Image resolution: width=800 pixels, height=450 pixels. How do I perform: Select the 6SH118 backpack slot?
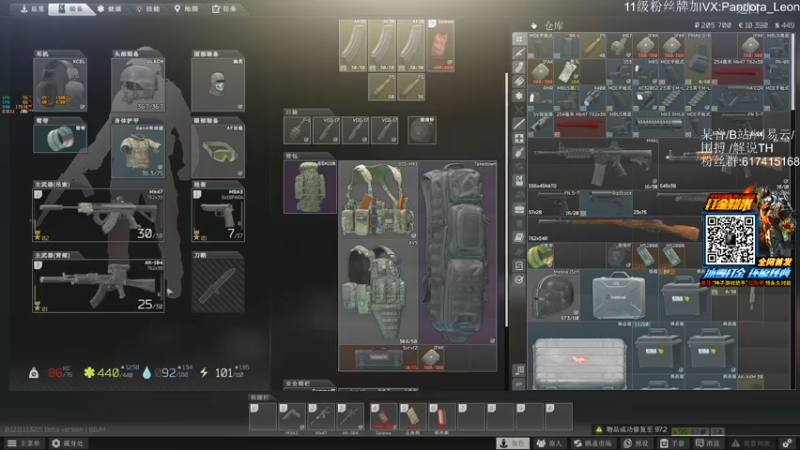310,186
